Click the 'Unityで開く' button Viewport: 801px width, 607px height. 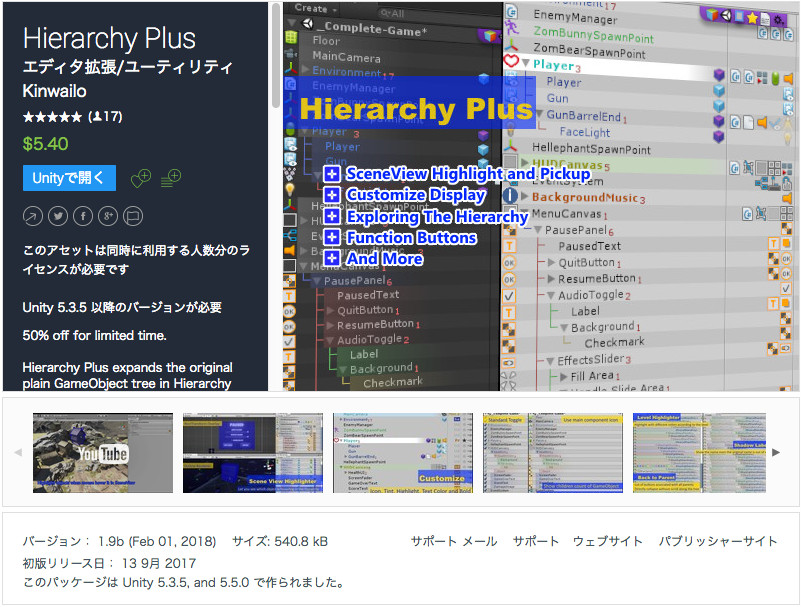(69, 178)
